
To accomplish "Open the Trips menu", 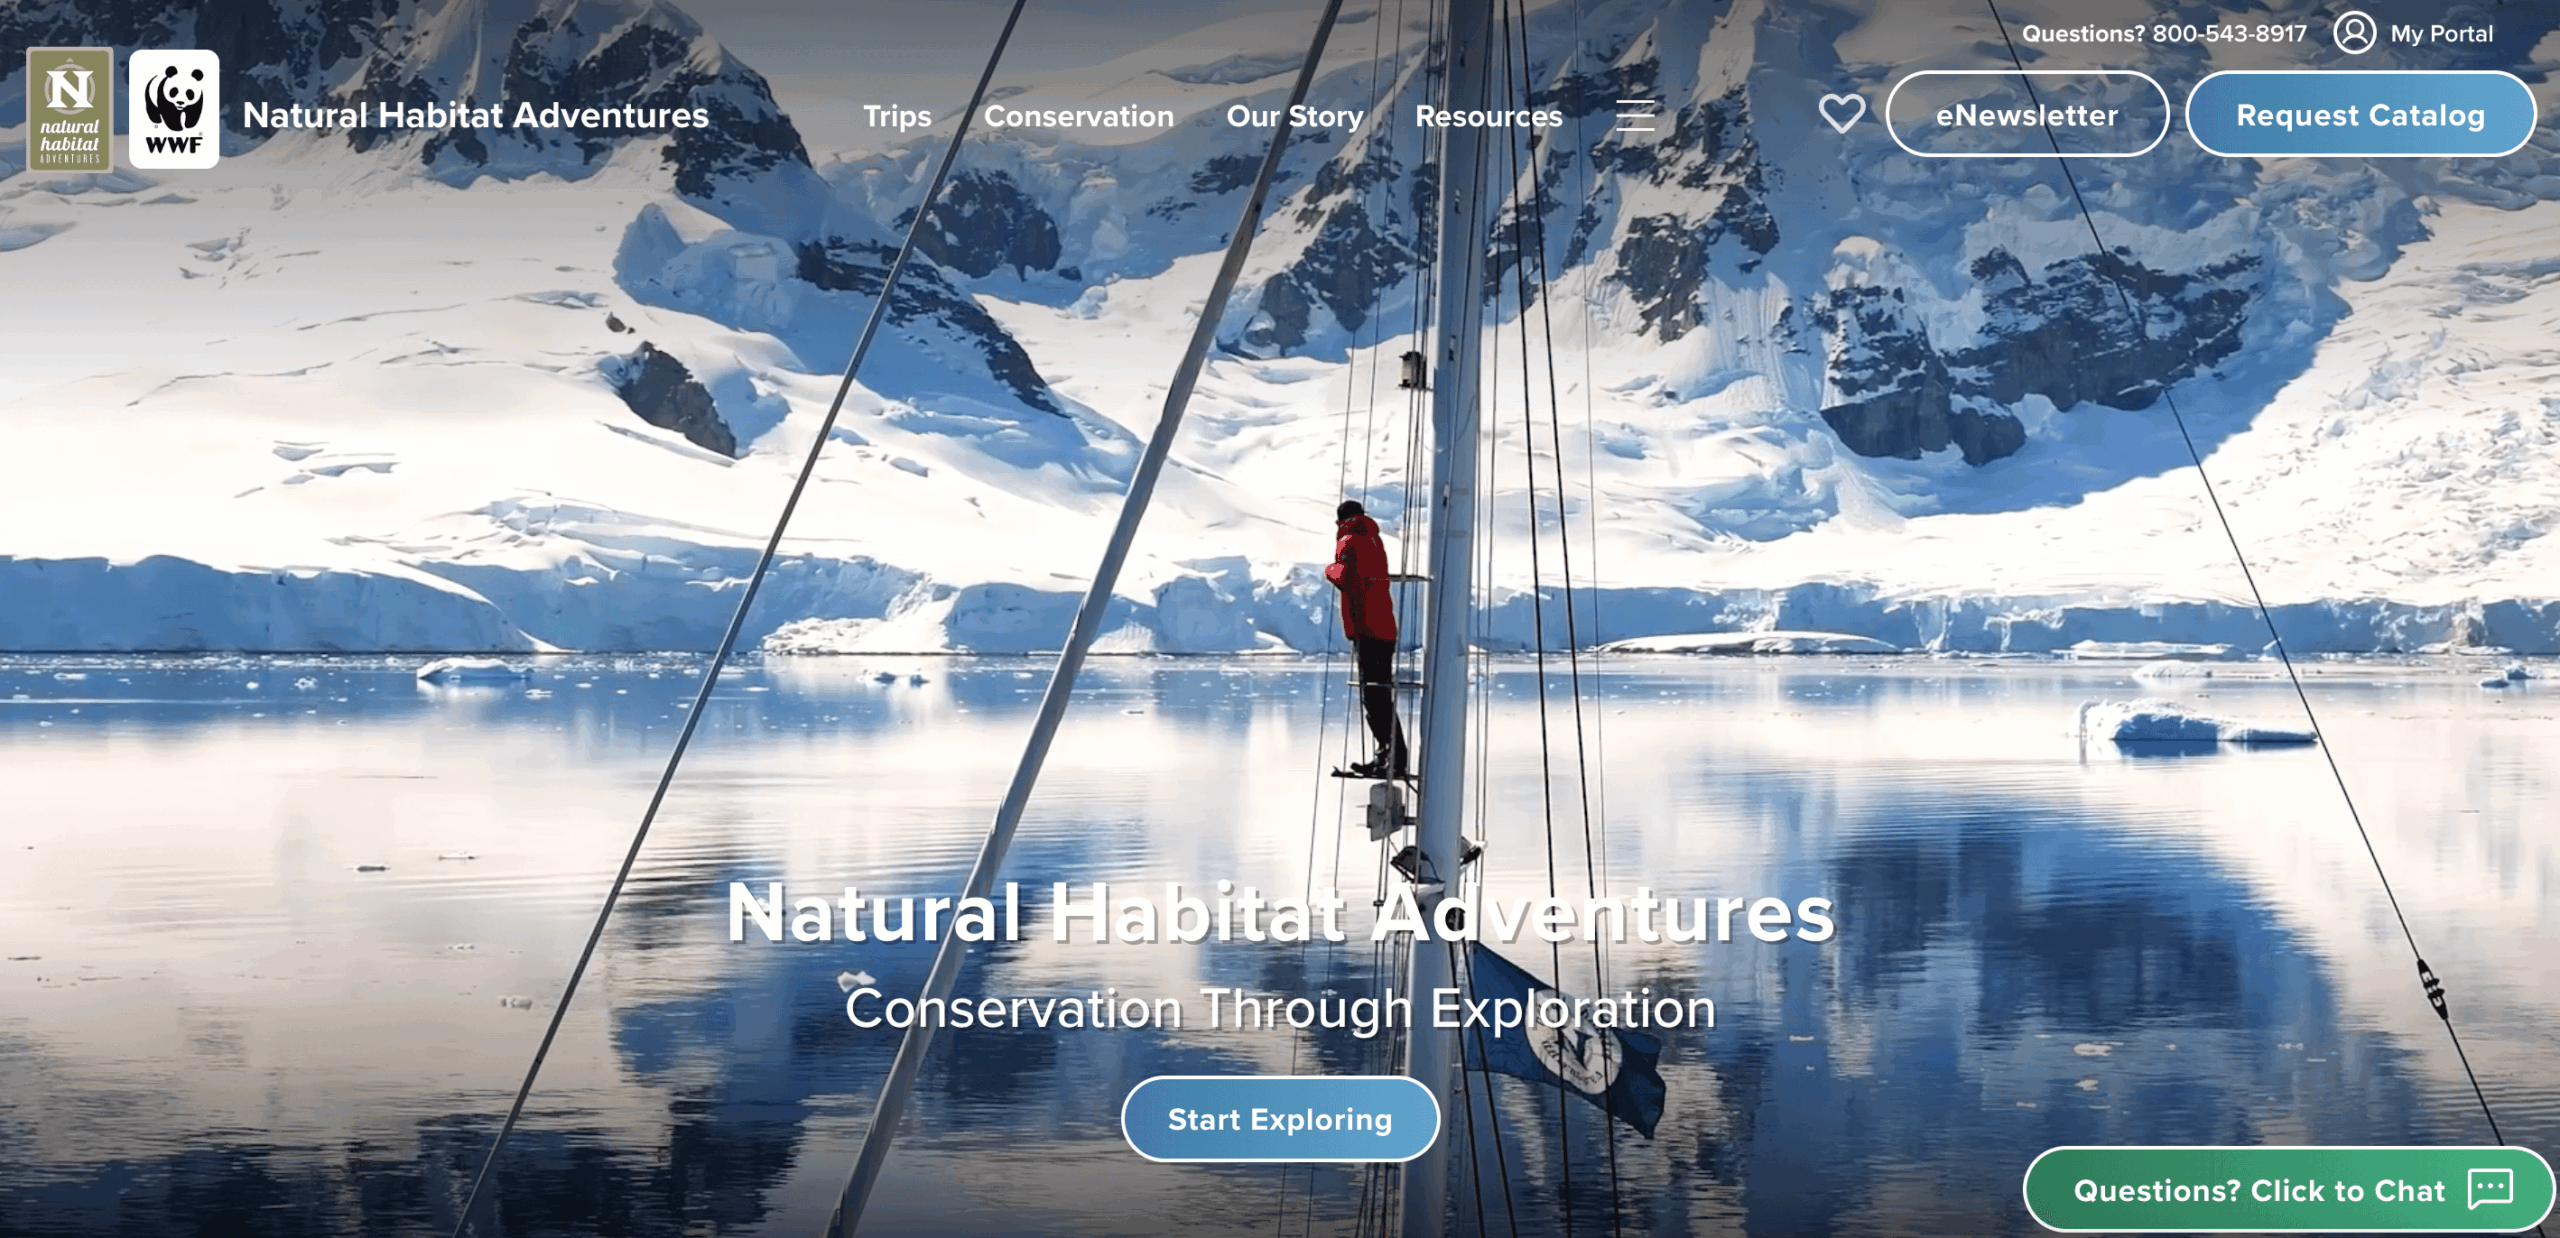I will point(897,116).
